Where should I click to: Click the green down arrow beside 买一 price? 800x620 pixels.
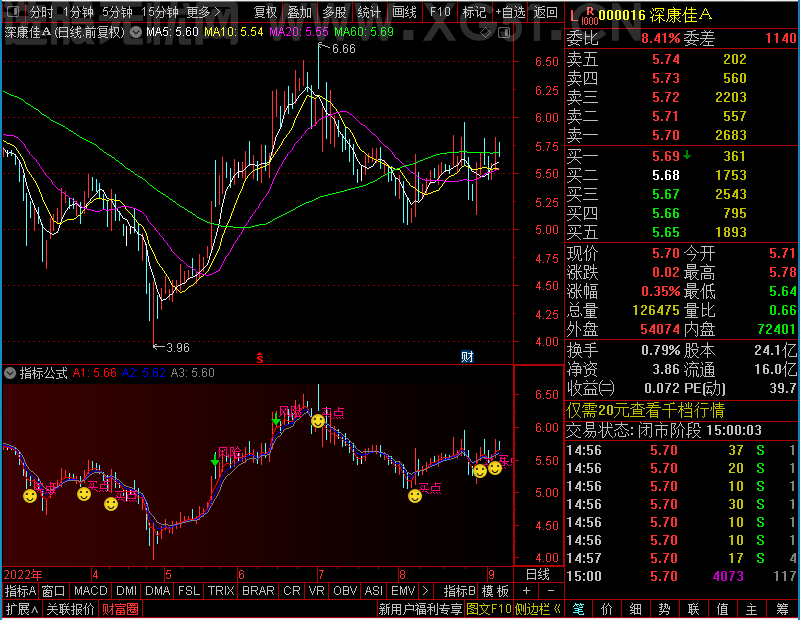(687, 155)
